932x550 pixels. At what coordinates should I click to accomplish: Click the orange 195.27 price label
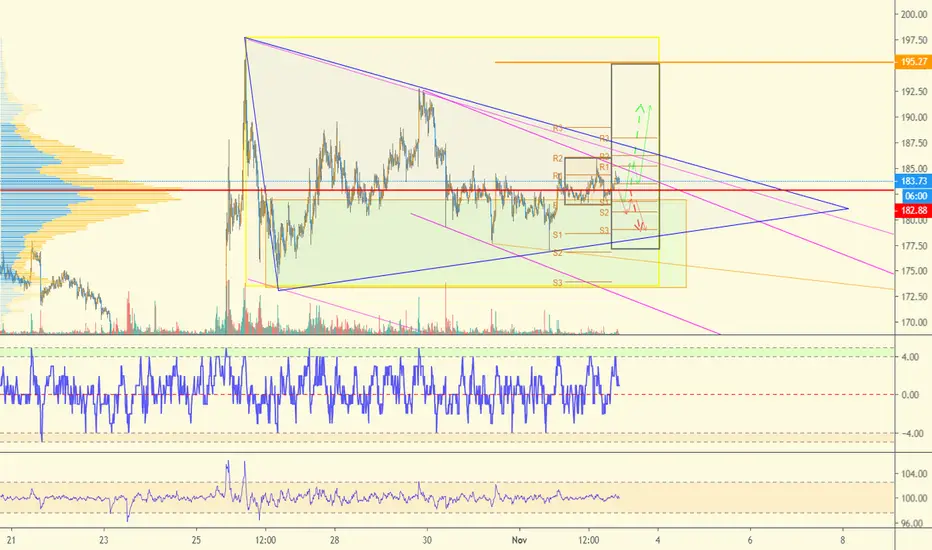913,62
